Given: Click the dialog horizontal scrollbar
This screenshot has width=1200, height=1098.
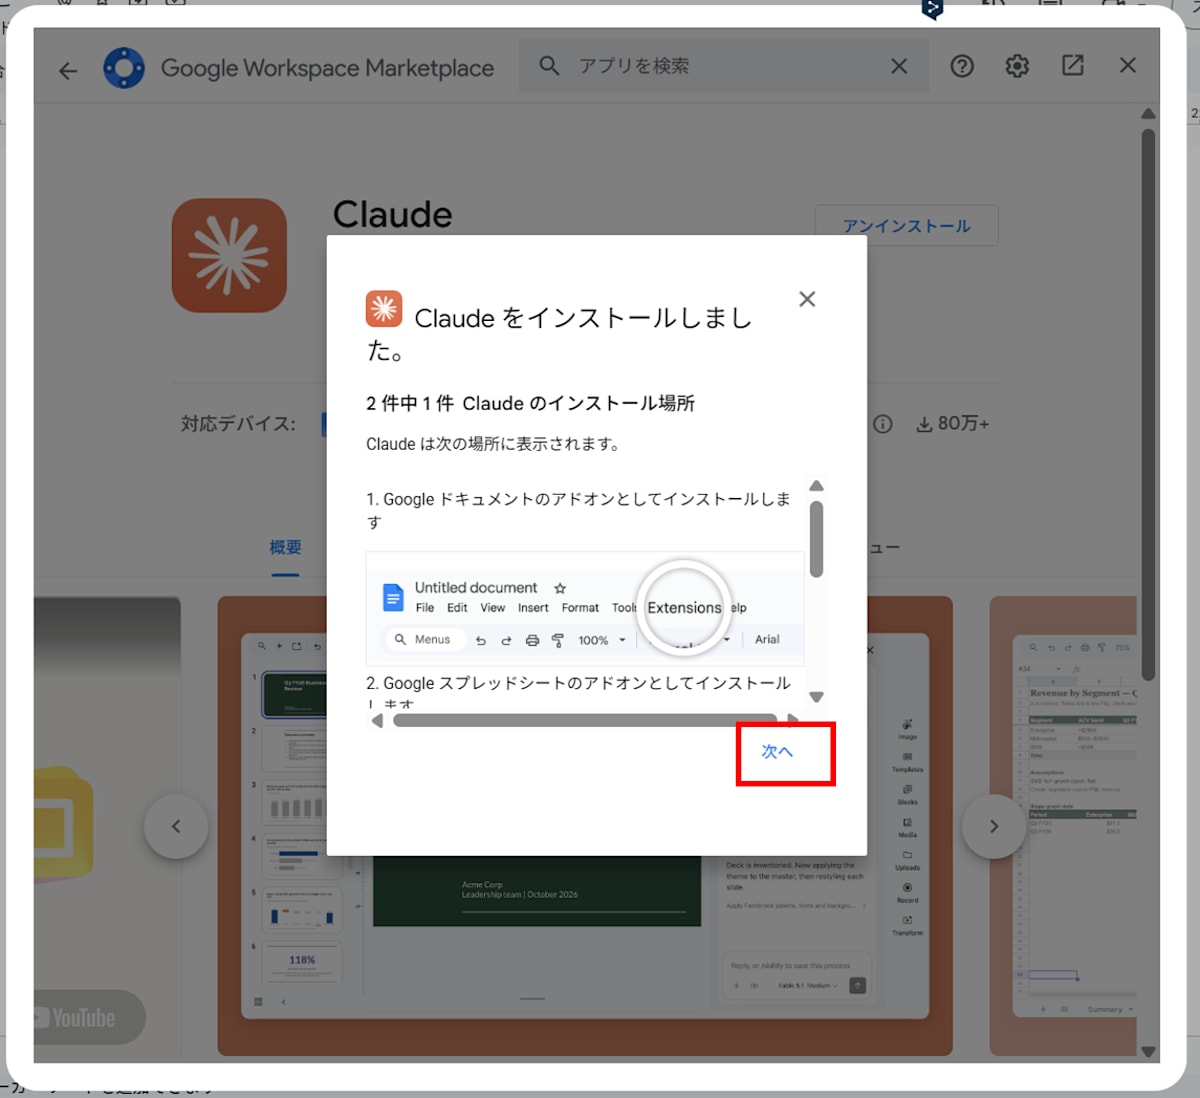Looking at the screenshot, I should 585,720.
